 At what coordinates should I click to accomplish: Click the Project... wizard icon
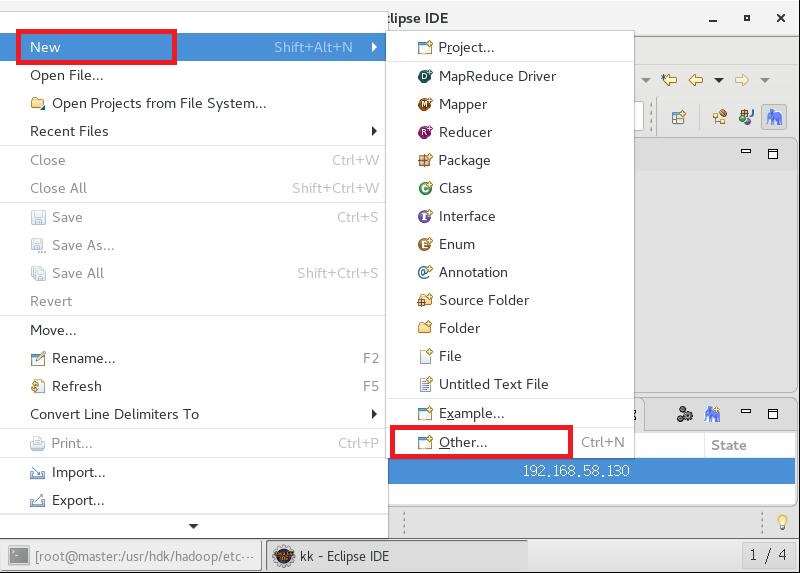[425, 47]
